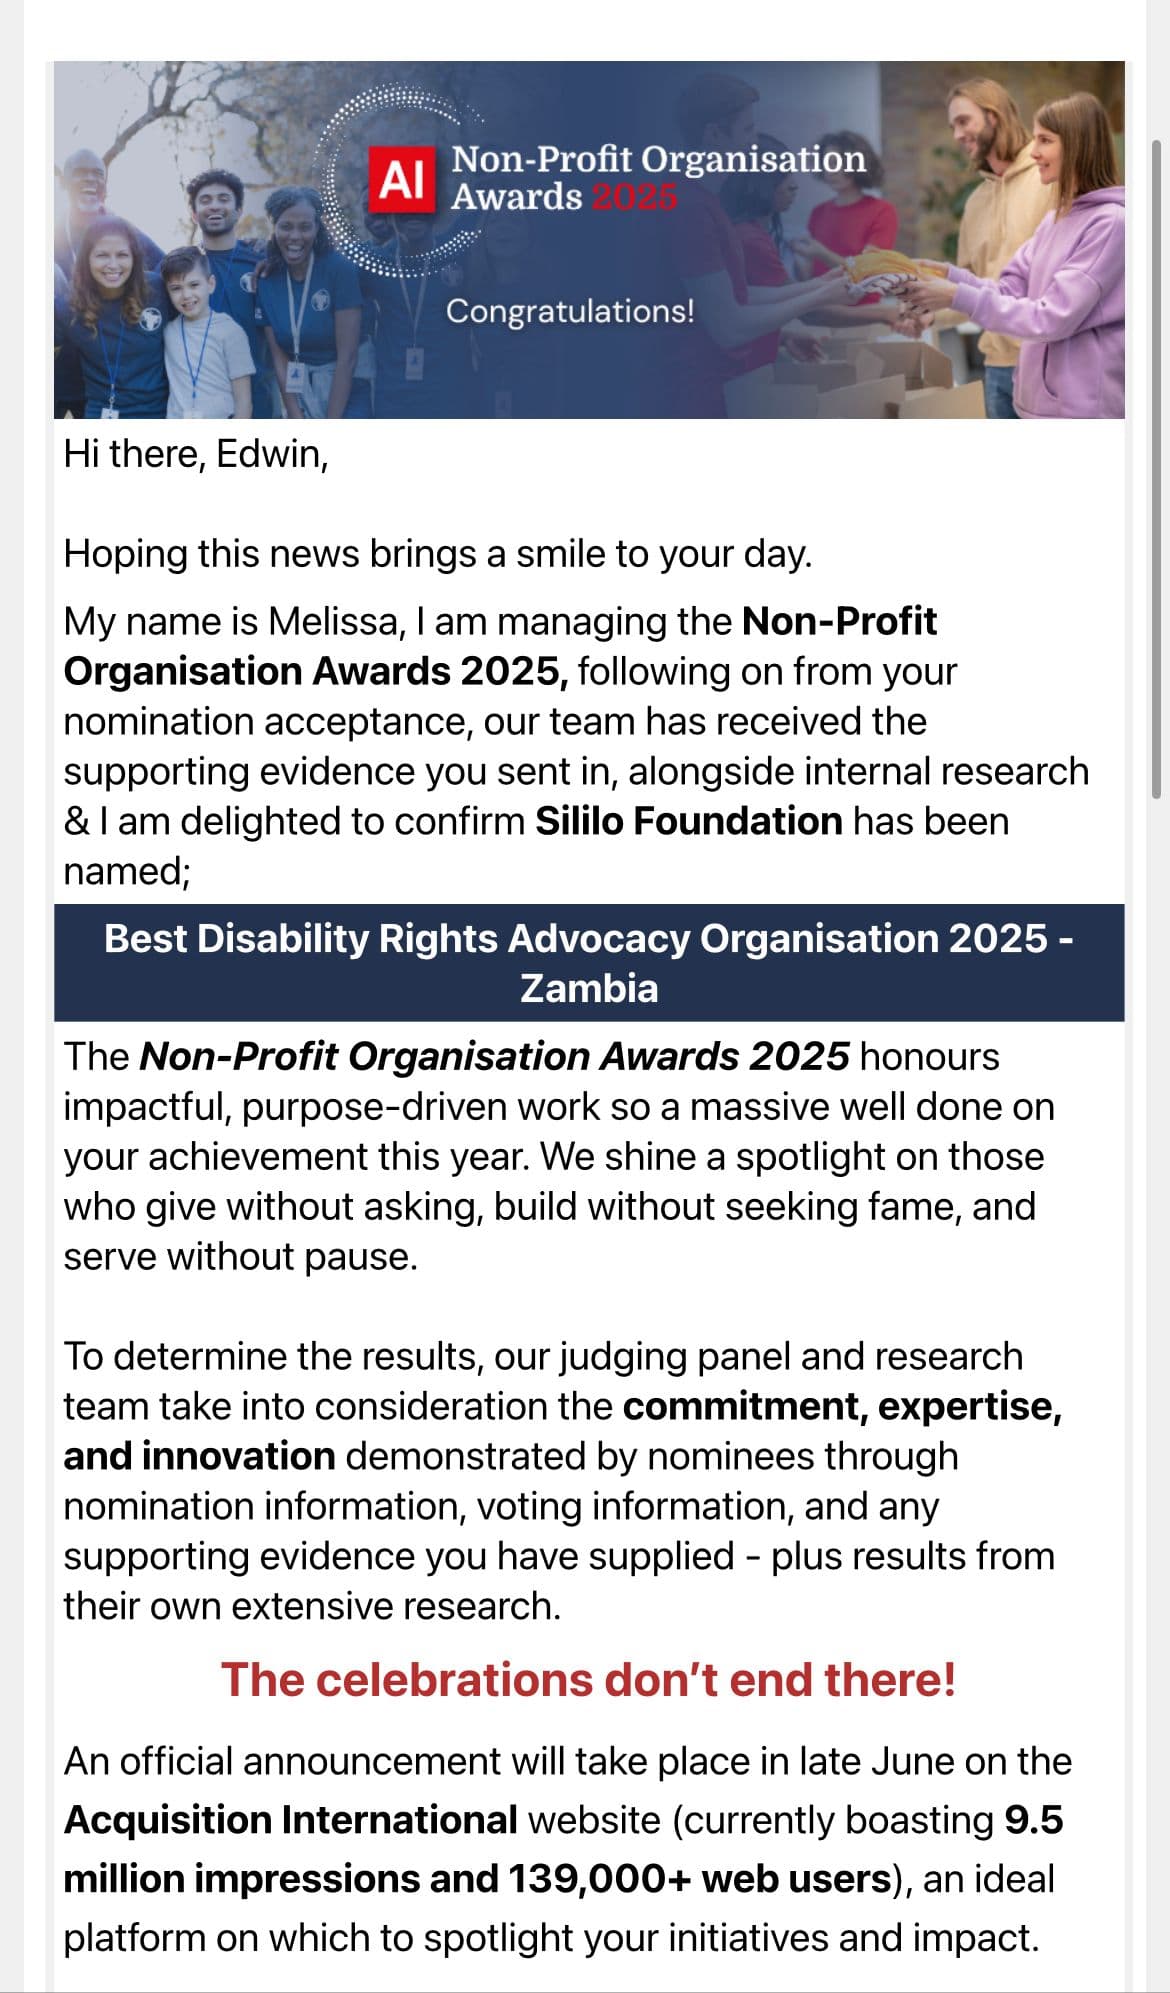1170x1993 pixels.
Task: Tap the red "The celebrations don't end there!" heading
Action: tap(588, 1679)
